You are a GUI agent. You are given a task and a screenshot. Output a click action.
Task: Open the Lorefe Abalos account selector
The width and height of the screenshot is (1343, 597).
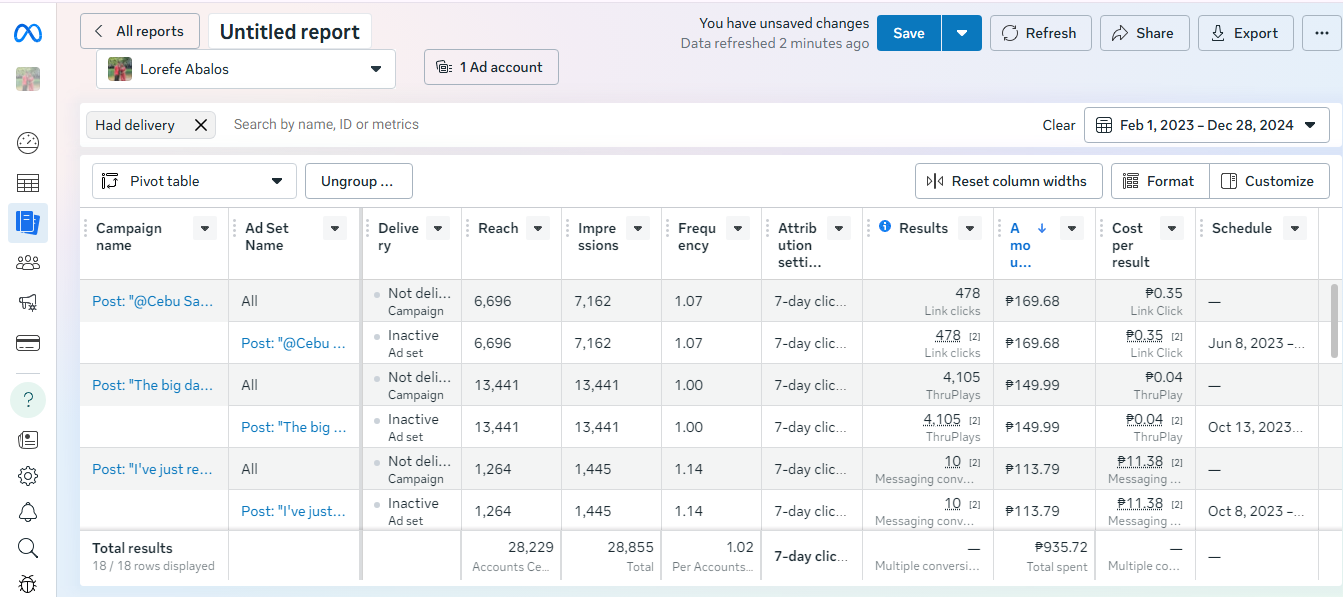click(246, 69)
